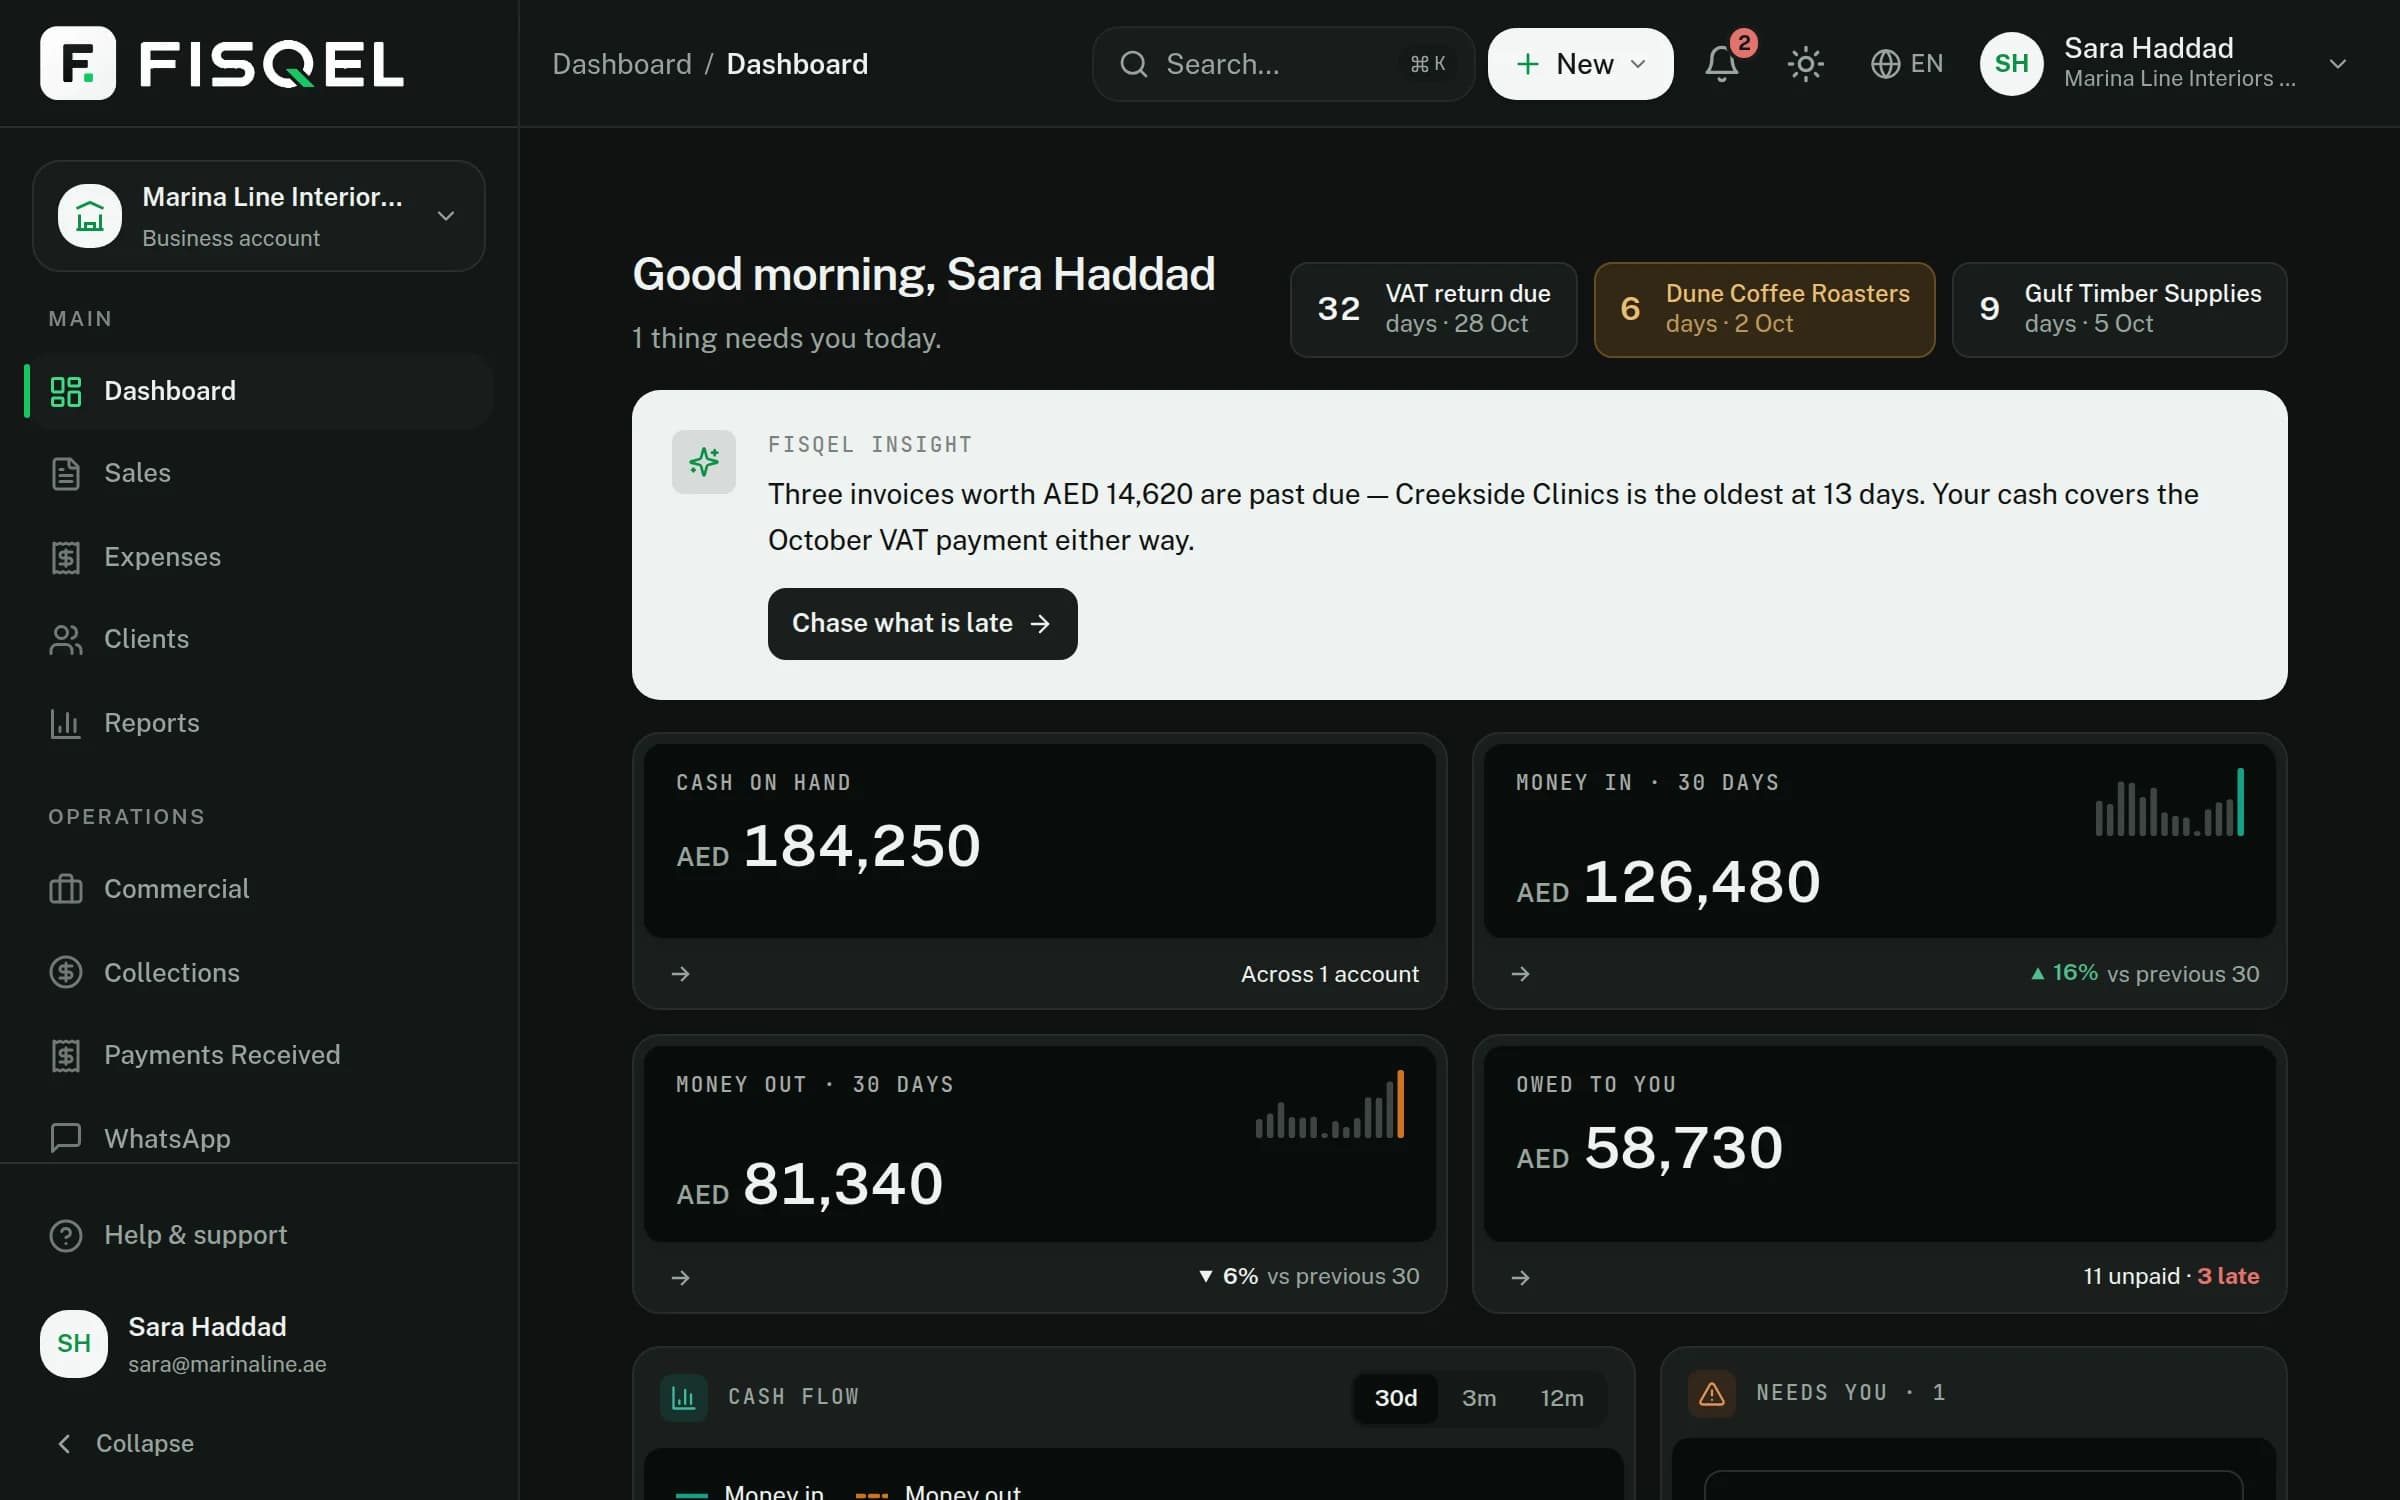
Task: Click the business account building icon
Action: coord(90,216)
